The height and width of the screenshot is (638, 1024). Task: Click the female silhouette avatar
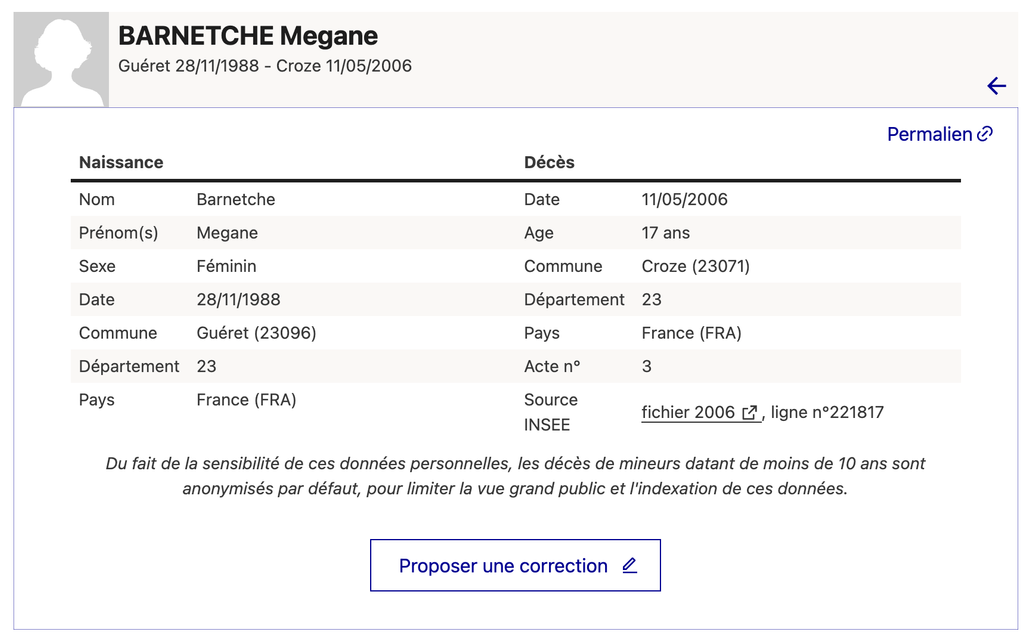(x=61, y=60)
